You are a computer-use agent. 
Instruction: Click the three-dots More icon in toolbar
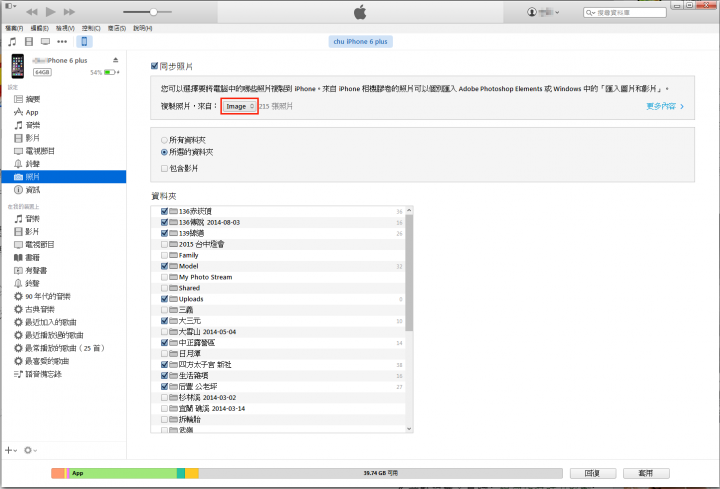coord(62,42)
